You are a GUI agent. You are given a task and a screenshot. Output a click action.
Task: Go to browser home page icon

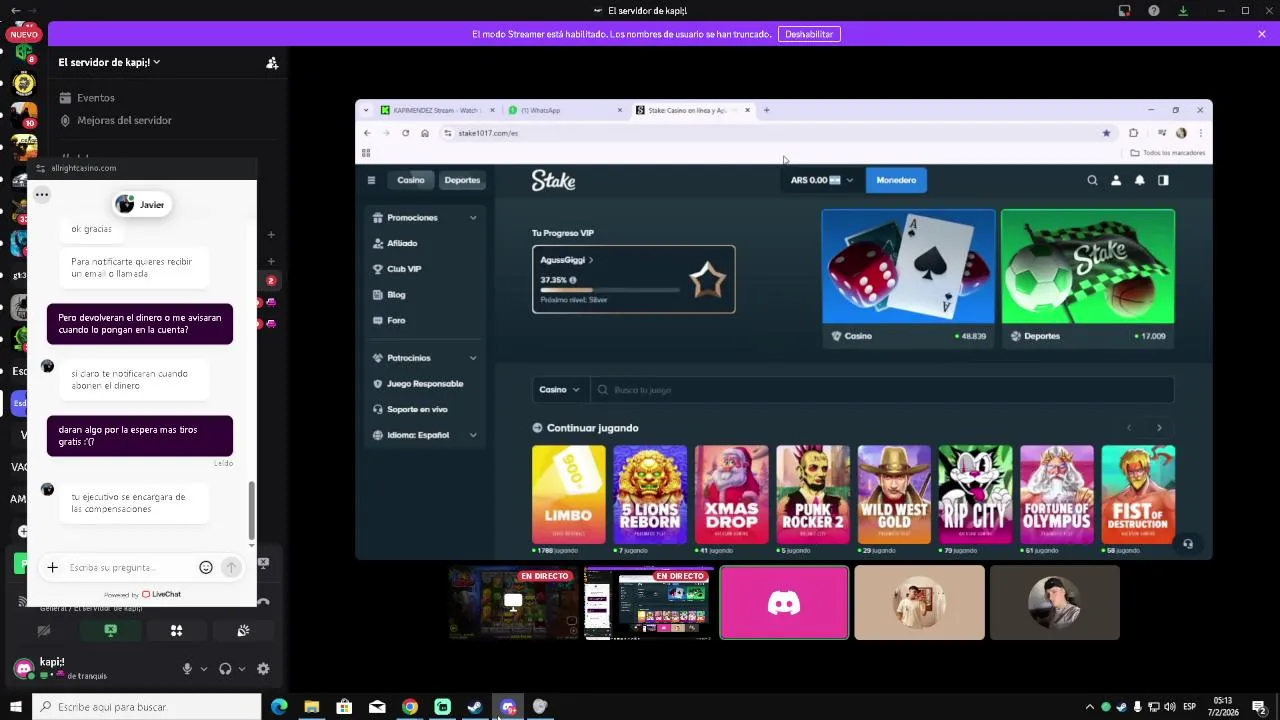coord(425,133)
